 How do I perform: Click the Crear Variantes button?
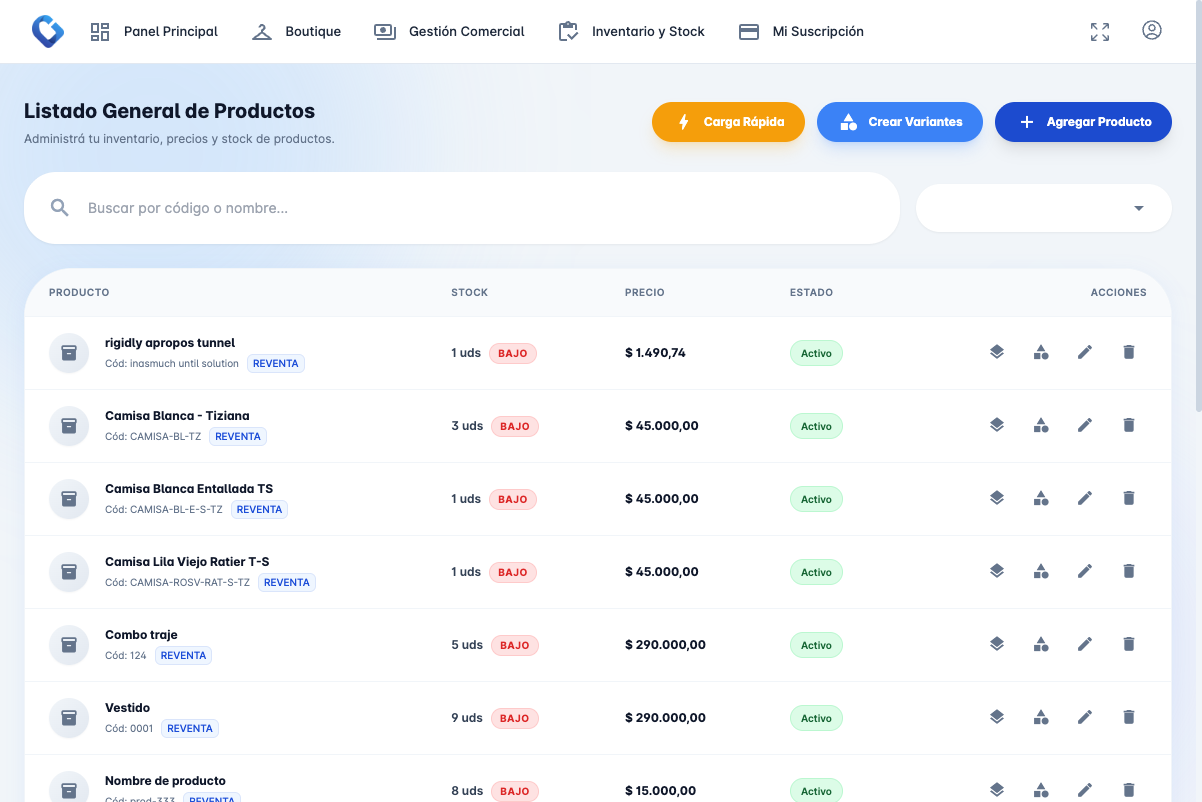(x=900, y=122)
